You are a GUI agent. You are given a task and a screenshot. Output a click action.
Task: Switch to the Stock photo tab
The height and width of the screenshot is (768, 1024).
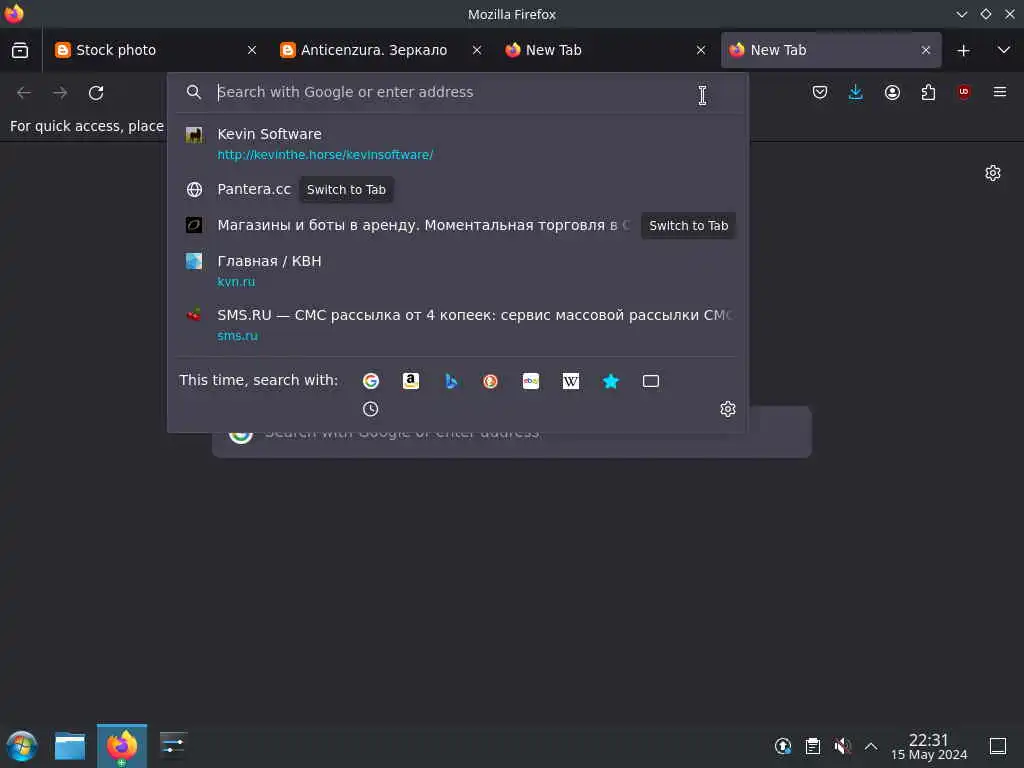click(155, 50)
